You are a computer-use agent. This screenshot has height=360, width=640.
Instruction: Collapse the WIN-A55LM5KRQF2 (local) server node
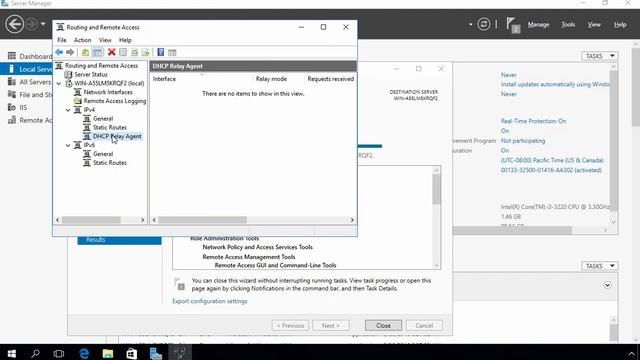coord(59,83)
